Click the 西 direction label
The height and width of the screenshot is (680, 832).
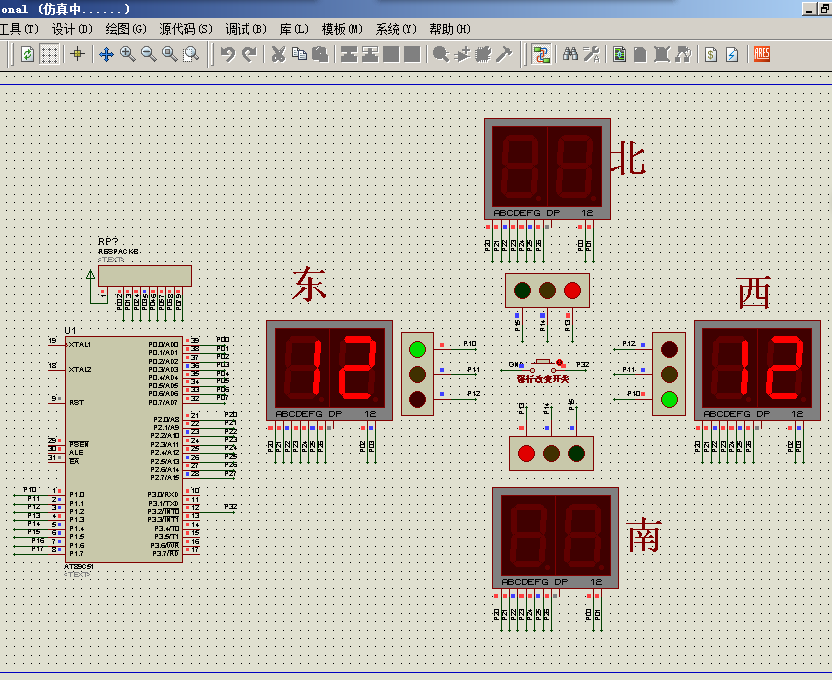(754, 293)
